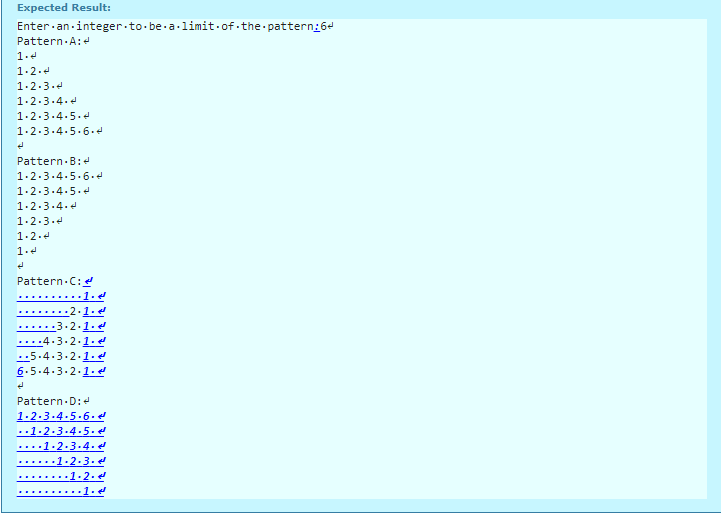Viewport: 721px width, 515px height.
Task: Click last blue row '1' in Pattern D
Action: click(61, 492)
